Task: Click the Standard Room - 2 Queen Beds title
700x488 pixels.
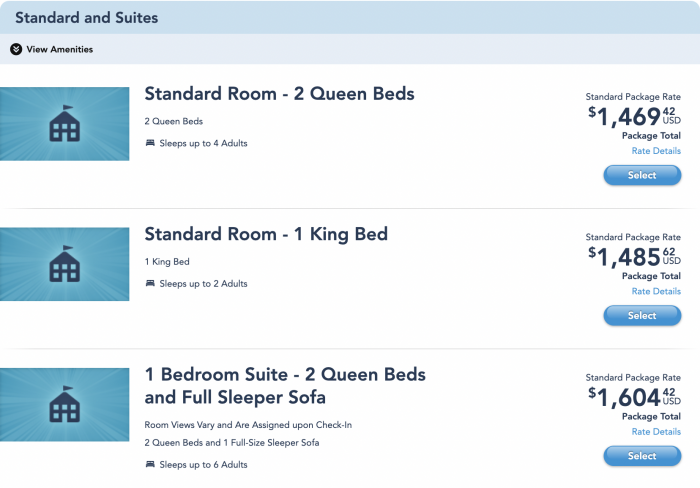Action: (279, 94)
